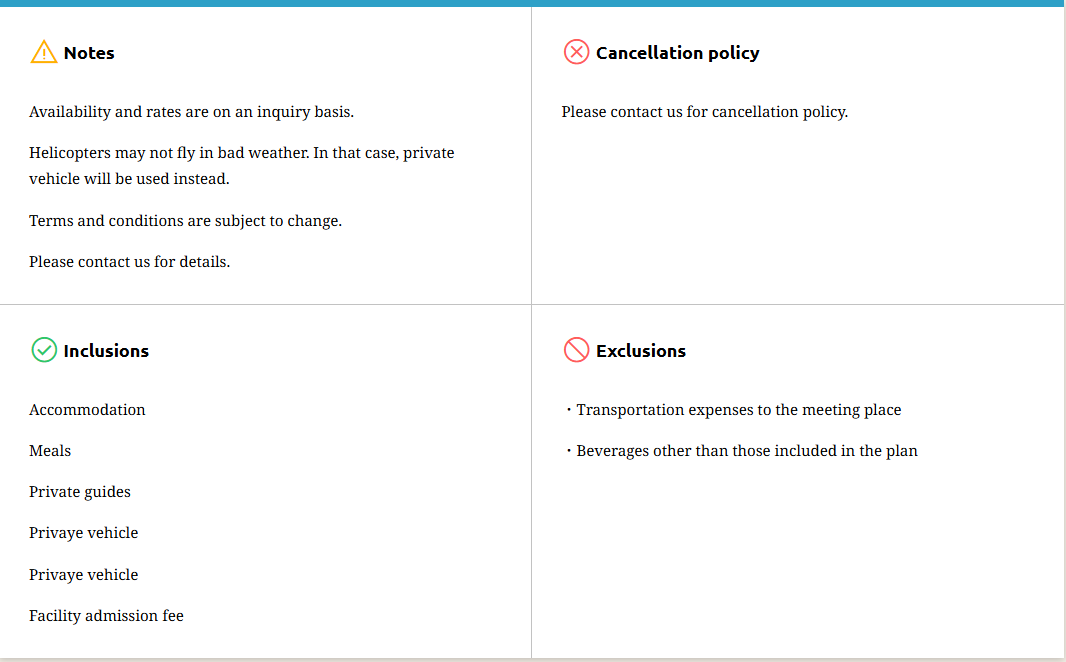The image size is (1066, 662).
Task: Click the blue bar at top of page
Action: (x=533, y=3)
